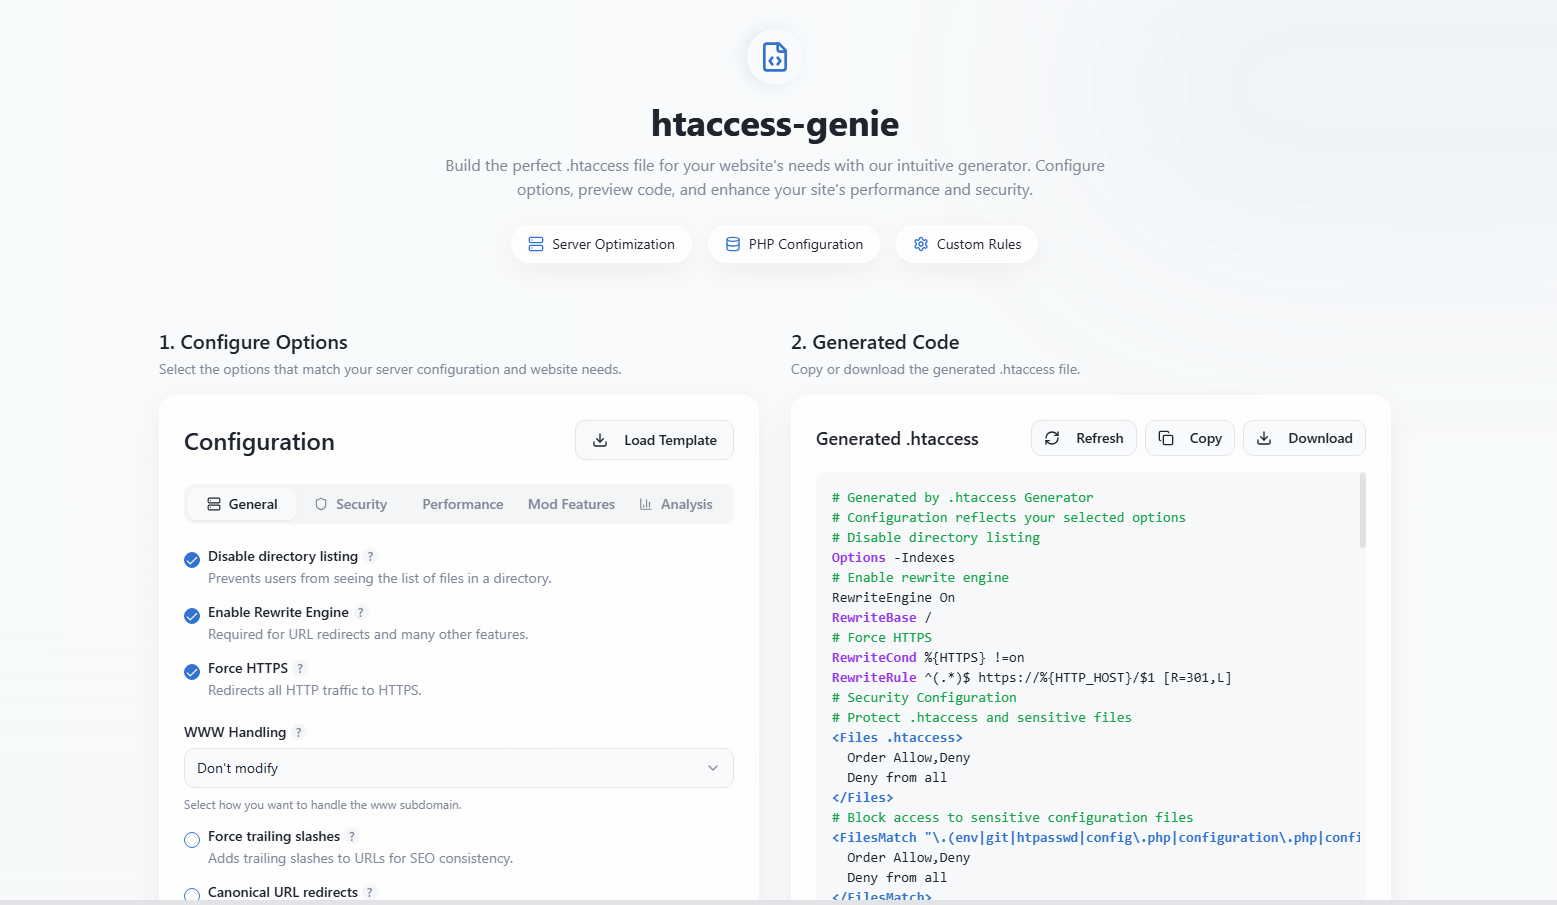Switch to the Performance tab
This screenshot has width=1557, height=905.
(x=462, y=503)
